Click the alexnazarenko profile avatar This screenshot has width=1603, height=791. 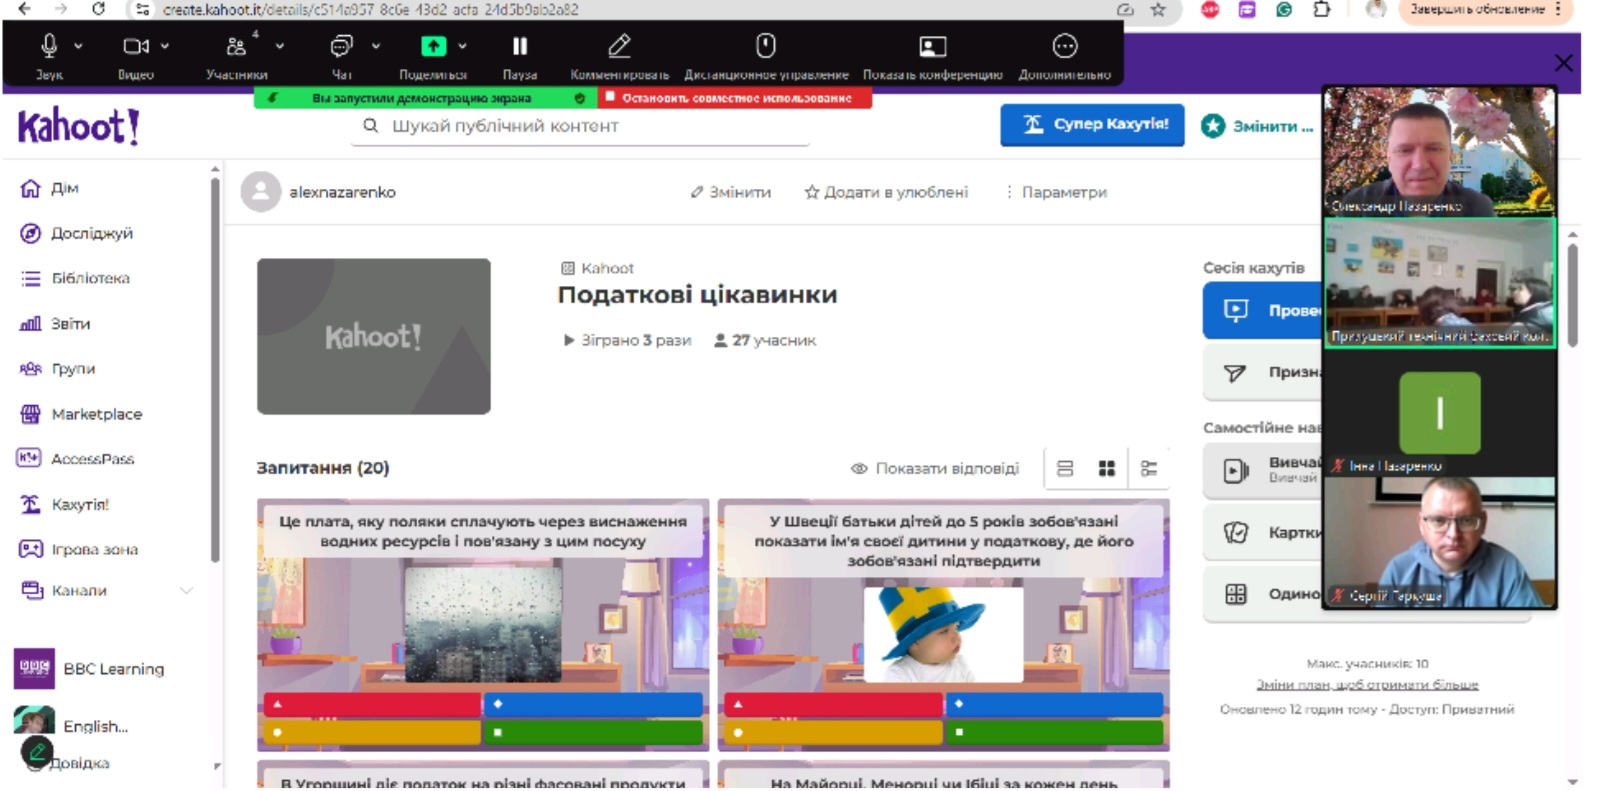pyautogui.click(x=261, y=192)
